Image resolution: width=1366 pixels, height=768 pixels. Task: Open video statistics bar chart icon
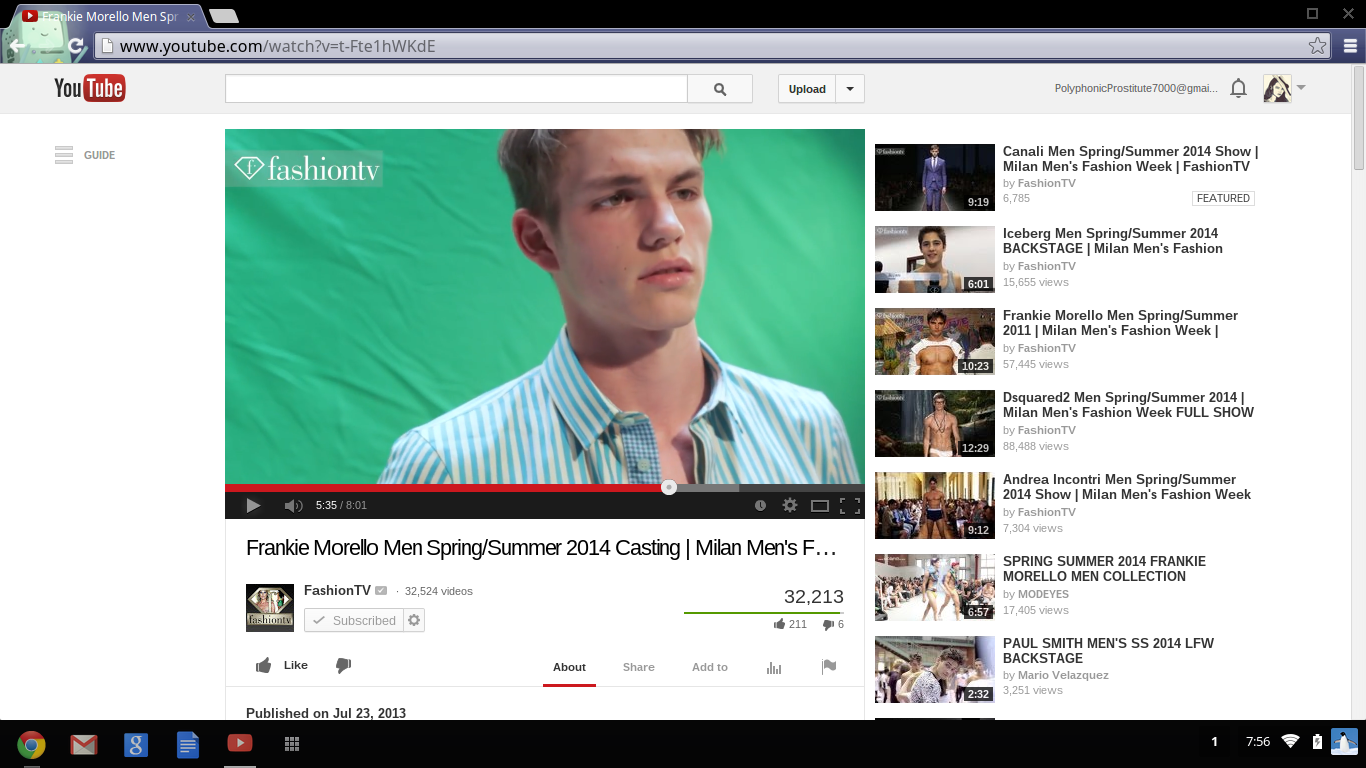[773, 667]
